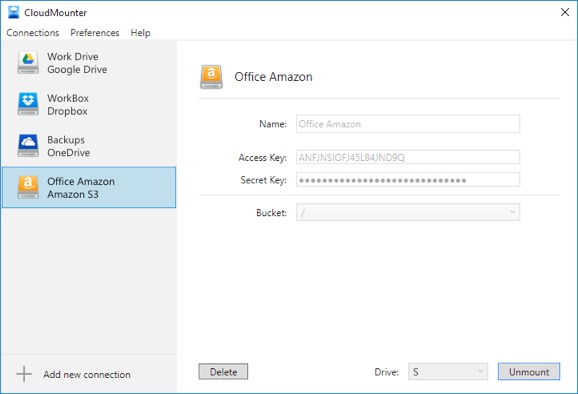578x394 pixels.
Task: Select the Office Amazon connection entry
Action: [89, 187]
